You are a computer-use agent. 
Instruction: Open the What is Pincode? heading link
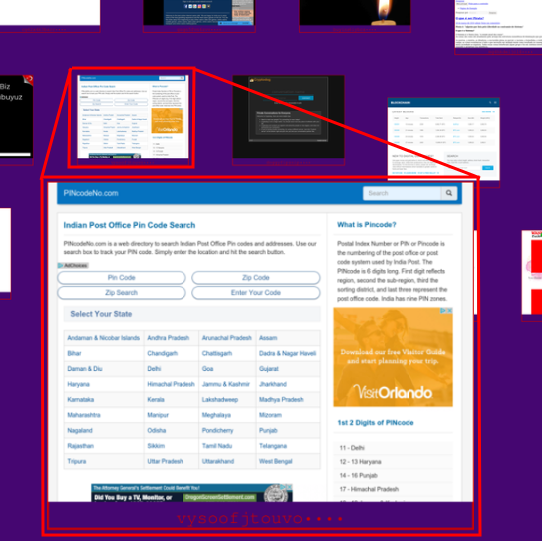(366, 225)
